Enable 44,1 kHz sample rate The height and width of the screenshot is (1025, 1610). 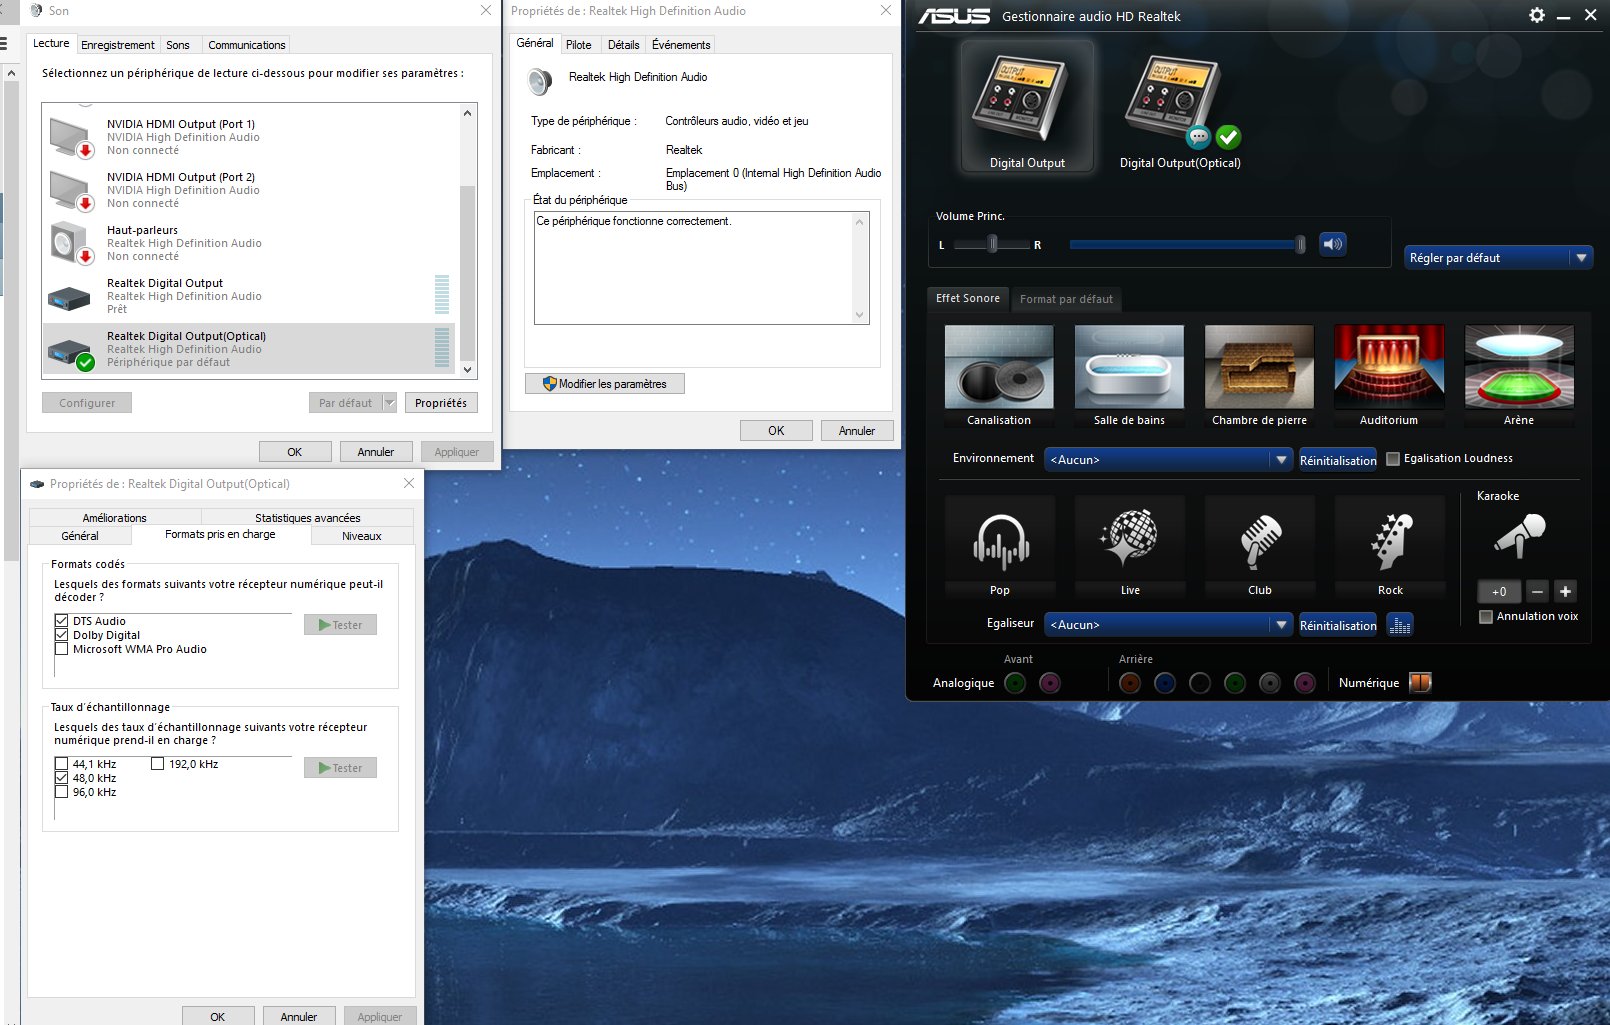[x=62, y=764]
